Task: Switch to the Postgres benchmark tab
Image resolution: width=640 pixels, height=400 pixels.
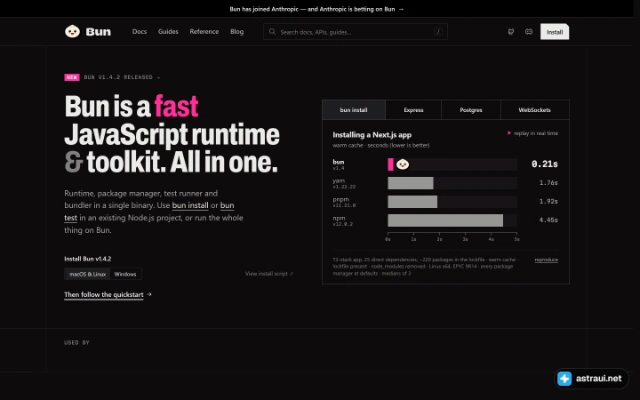Action: tap(471, 110)
